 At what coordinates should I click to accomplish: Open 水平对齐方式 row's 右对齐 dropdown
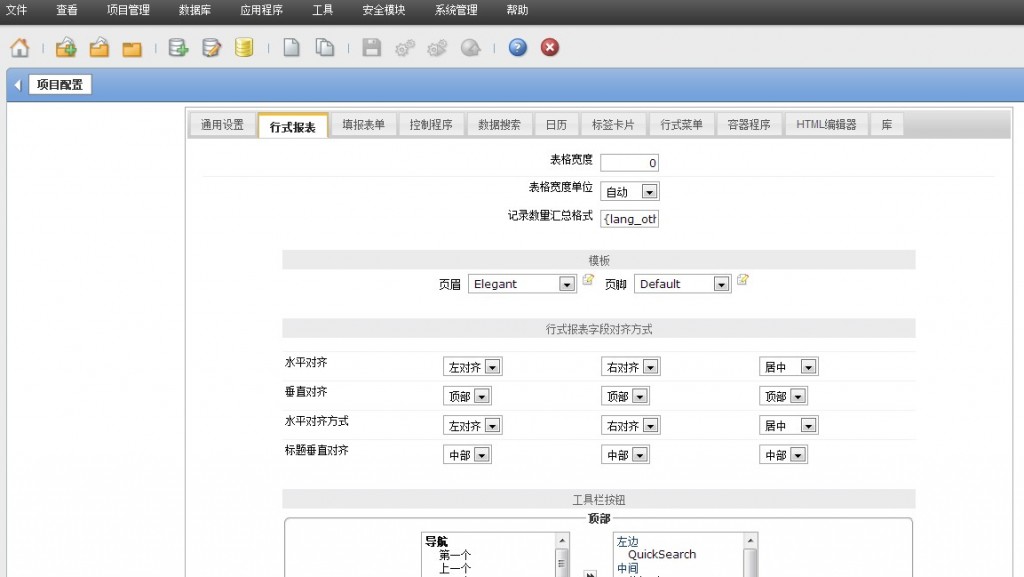(x=630, y=426)
